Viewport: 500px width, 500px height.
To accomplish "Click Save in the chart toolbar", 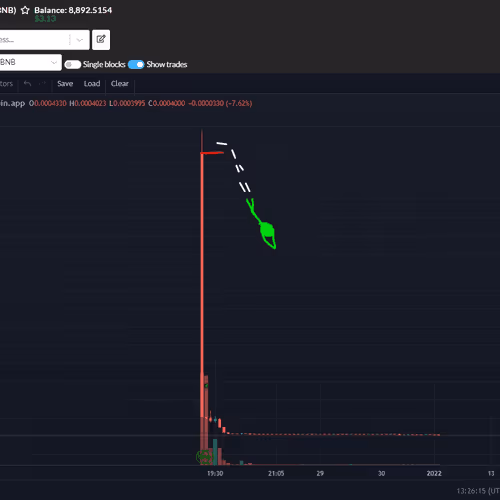I will point(65,83).
